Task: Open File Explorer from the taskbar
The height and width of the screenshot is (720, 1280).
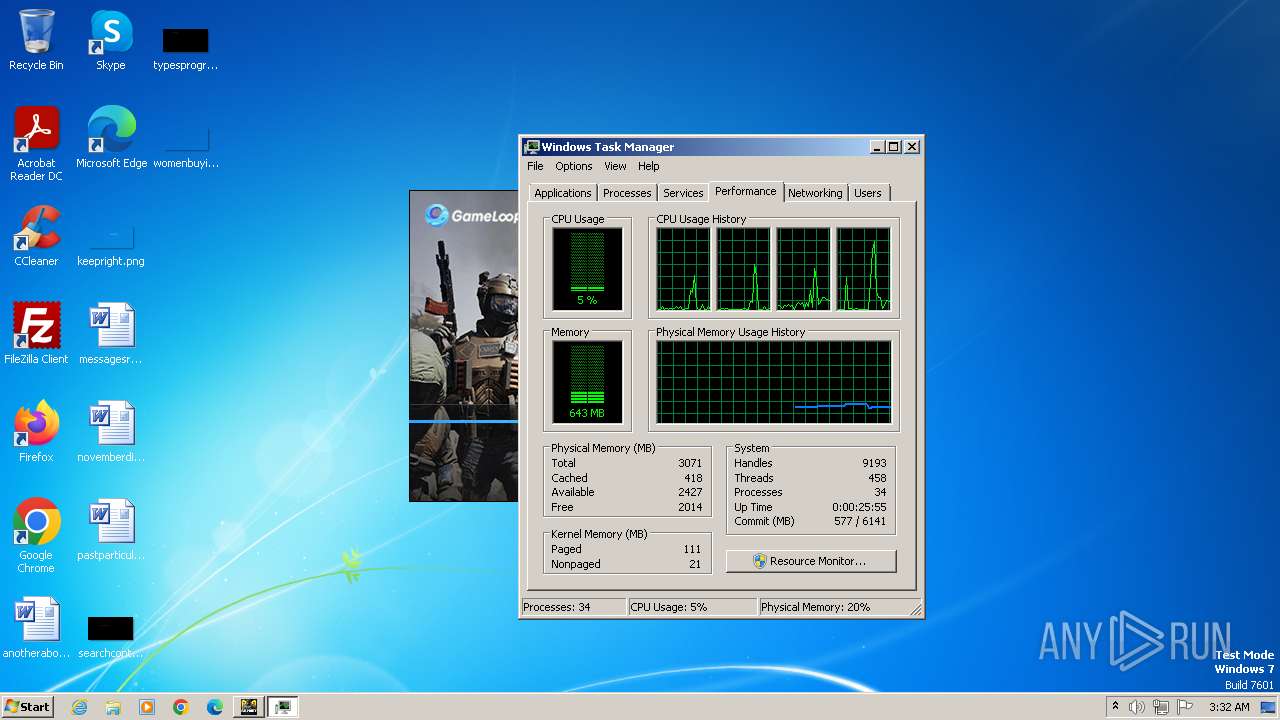Action: coord(113,707)
